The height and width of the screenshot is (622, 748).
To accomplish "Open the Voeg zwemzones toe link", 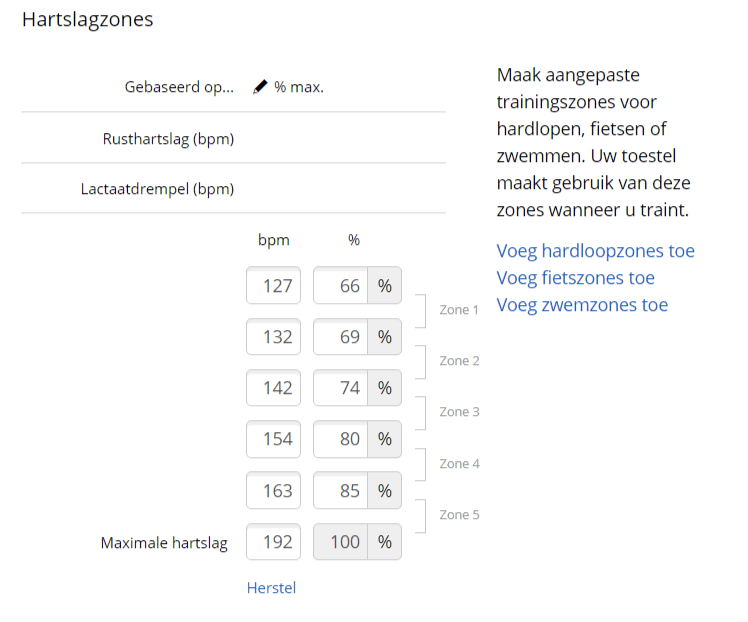I will pos(582,305).
